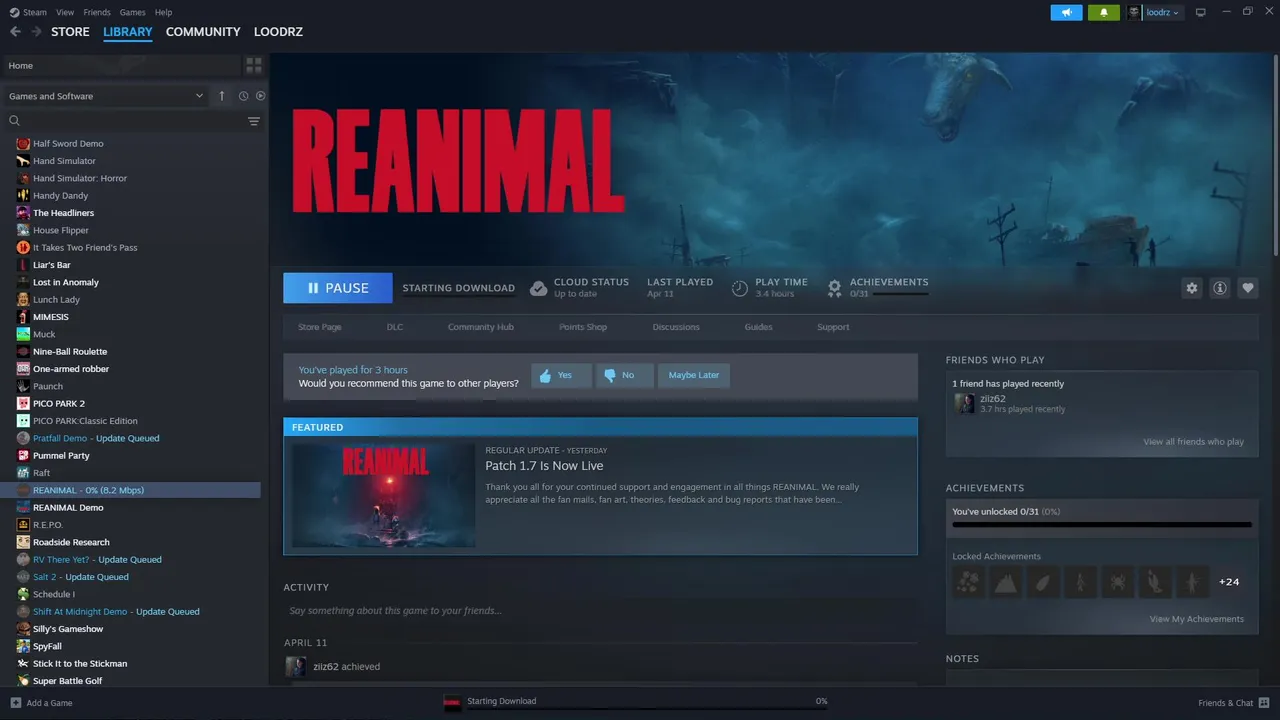Image resolution: width=1280 pixels, height=720 pixels.
Task: Click the Cloud Status icon
Action: tap(538, 288)
